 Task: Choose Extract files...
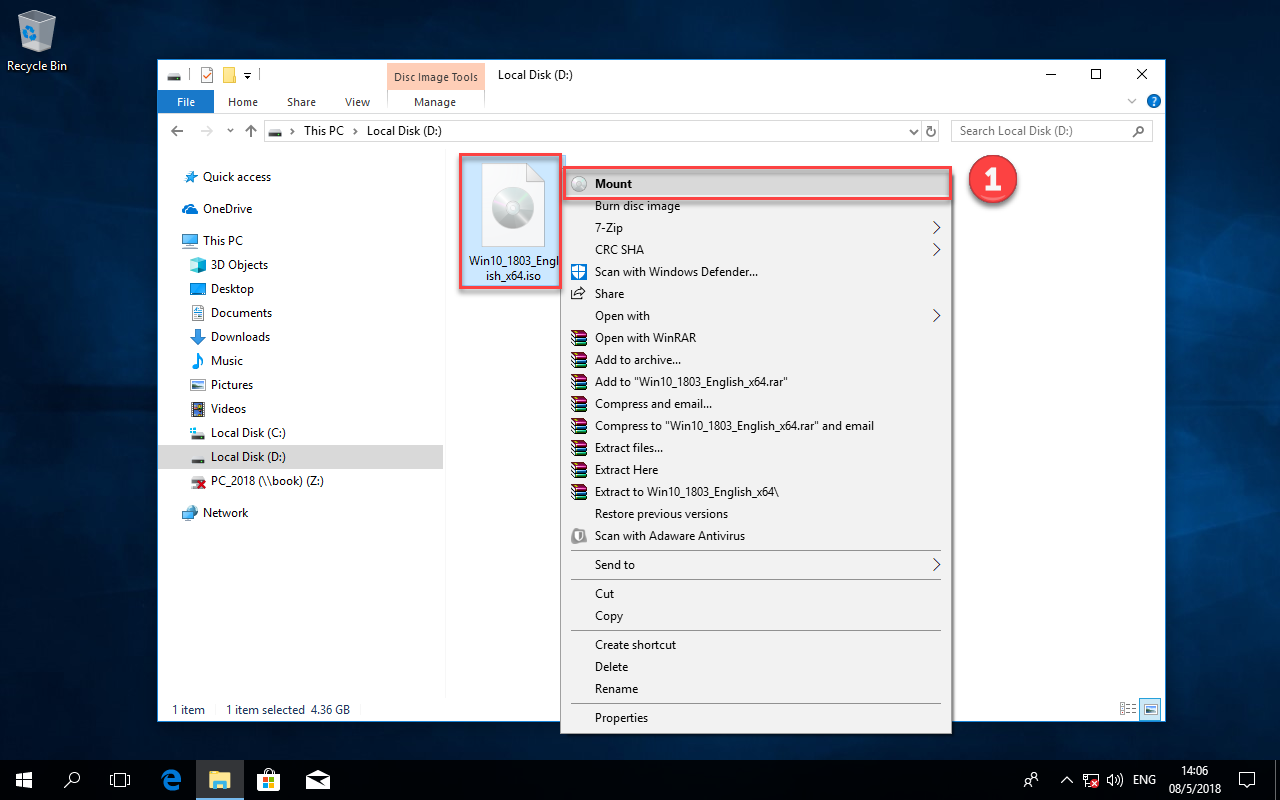pos(756,448)
